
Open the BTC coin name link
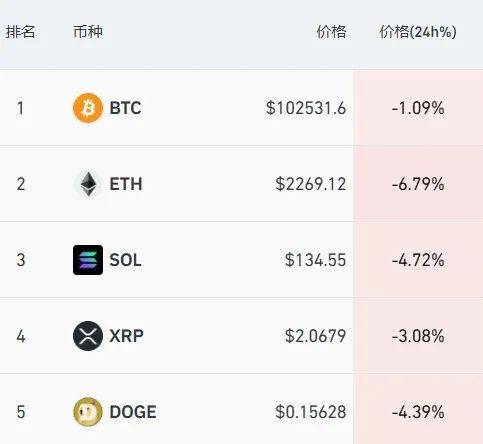[x=125, y=108]
